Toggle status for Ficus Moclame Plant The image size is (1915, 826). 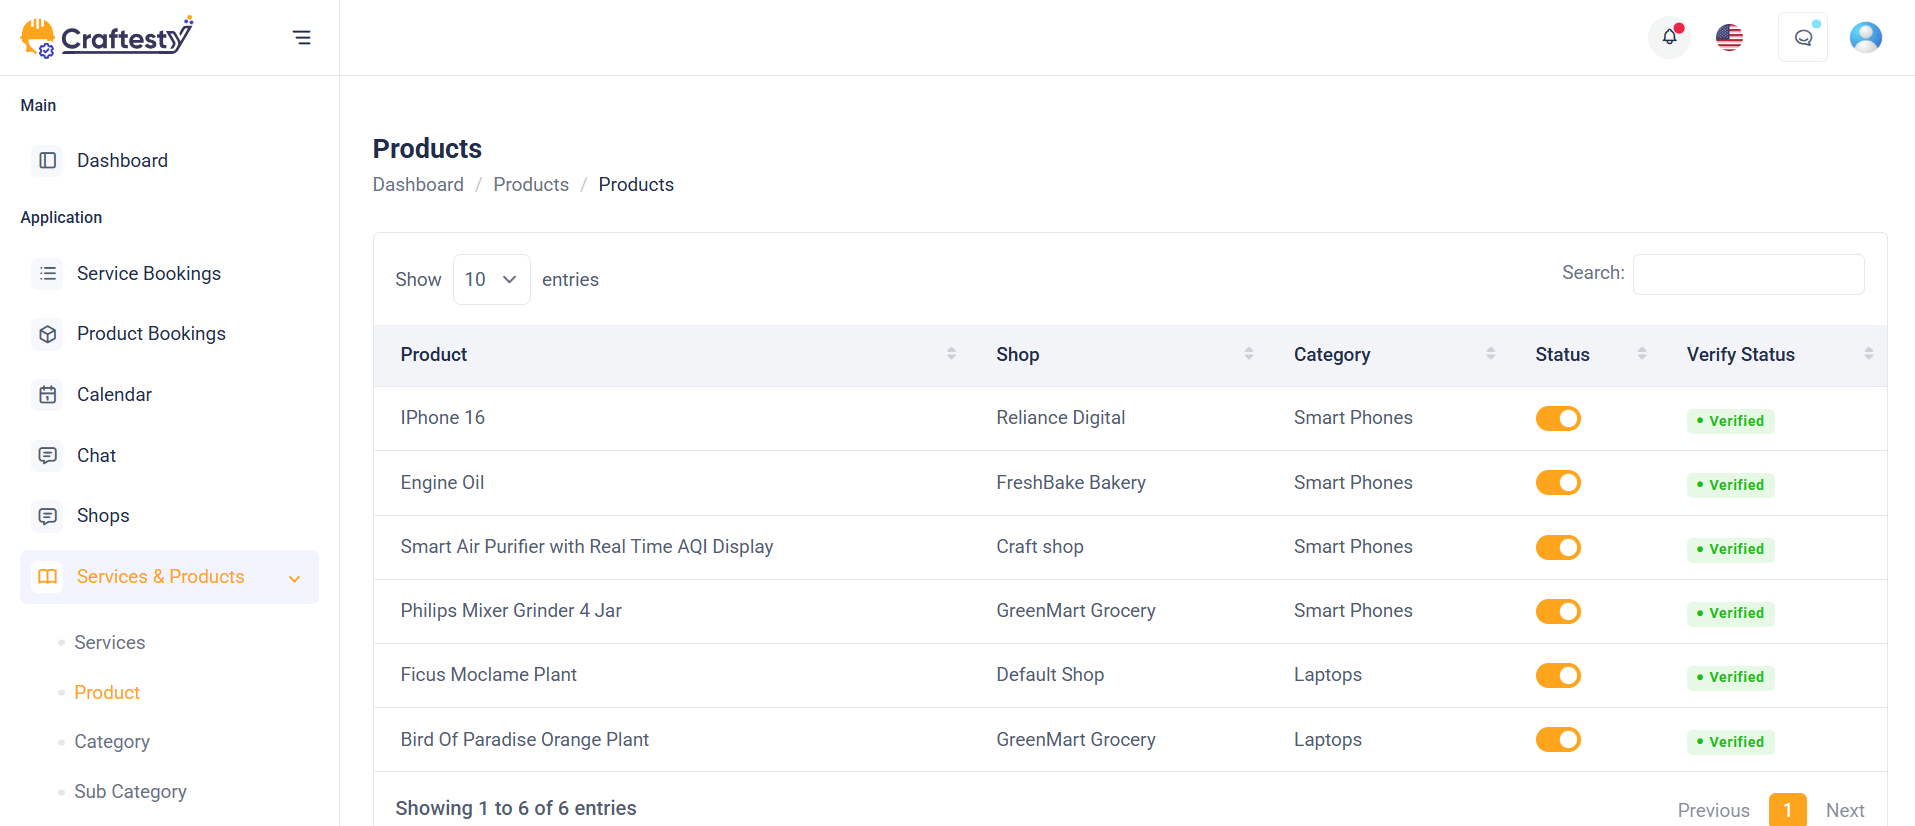pyautogui.click(x=1558, y=675)
